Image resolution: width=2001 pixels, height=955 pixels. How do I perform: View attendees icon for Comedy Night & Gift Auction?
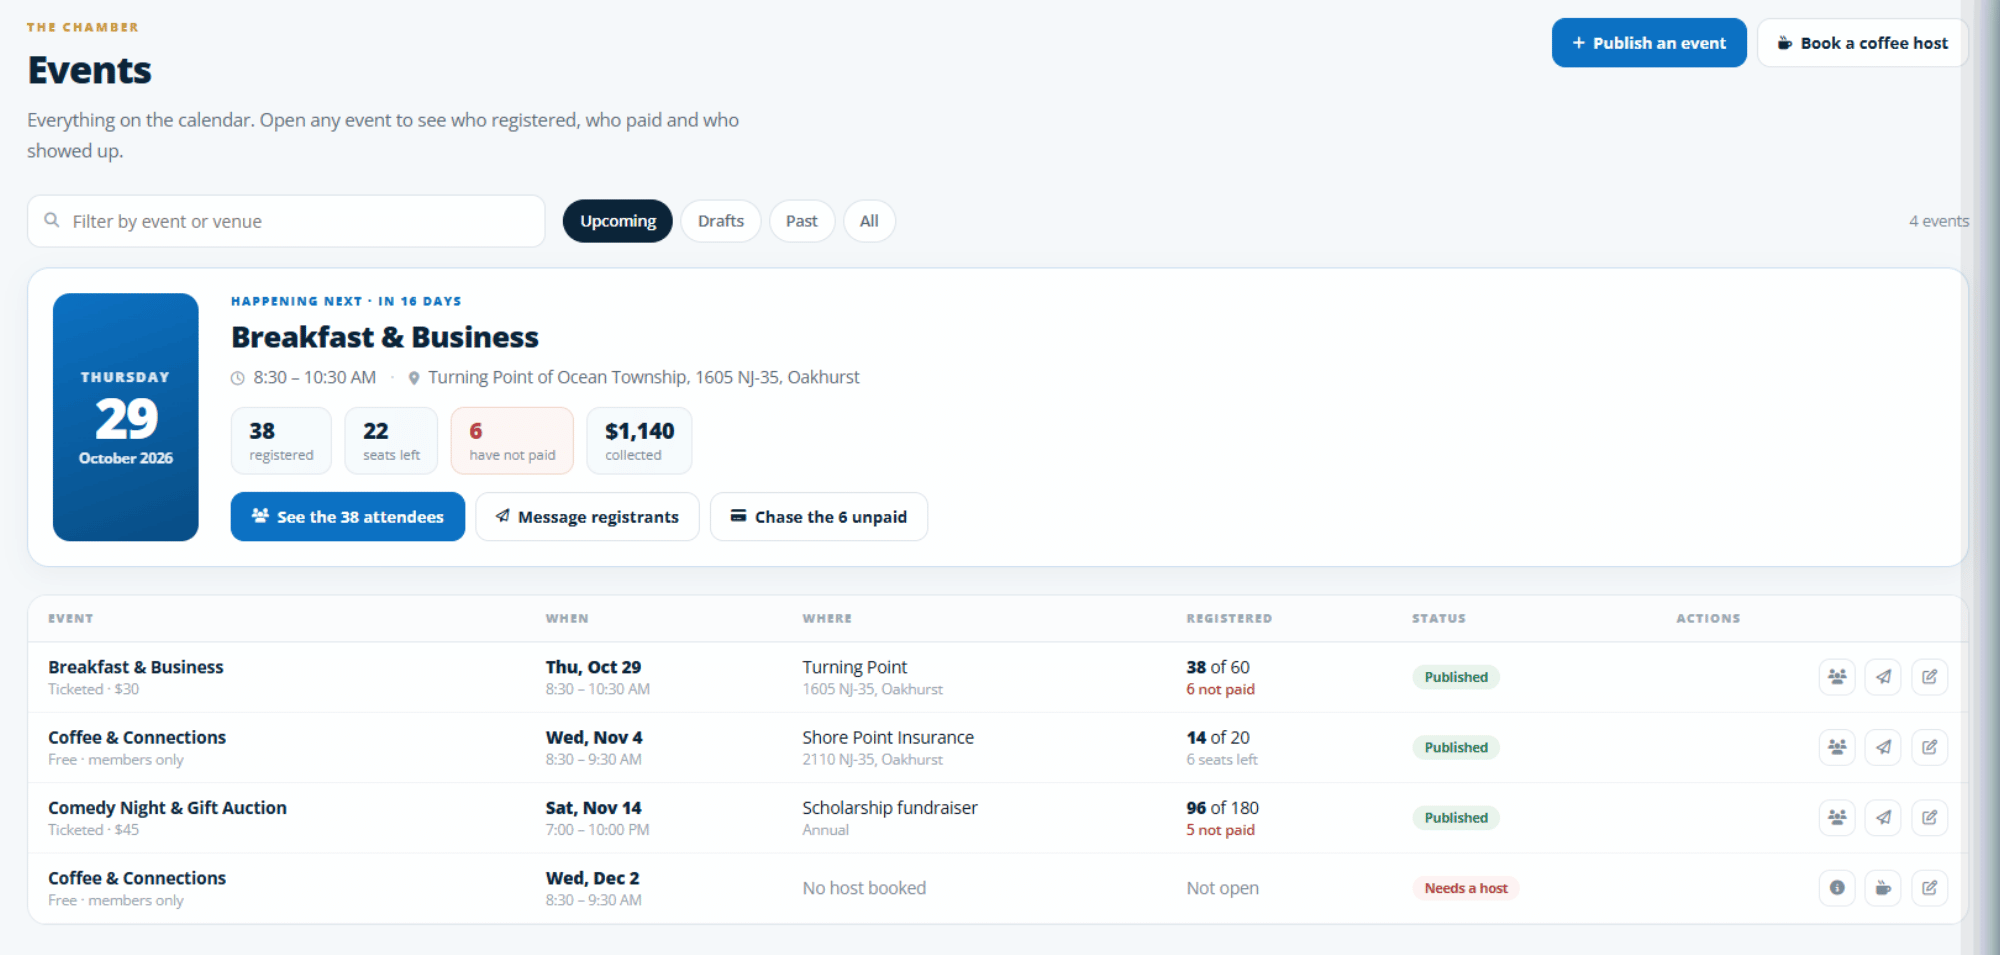click(x=1837, y=818)
